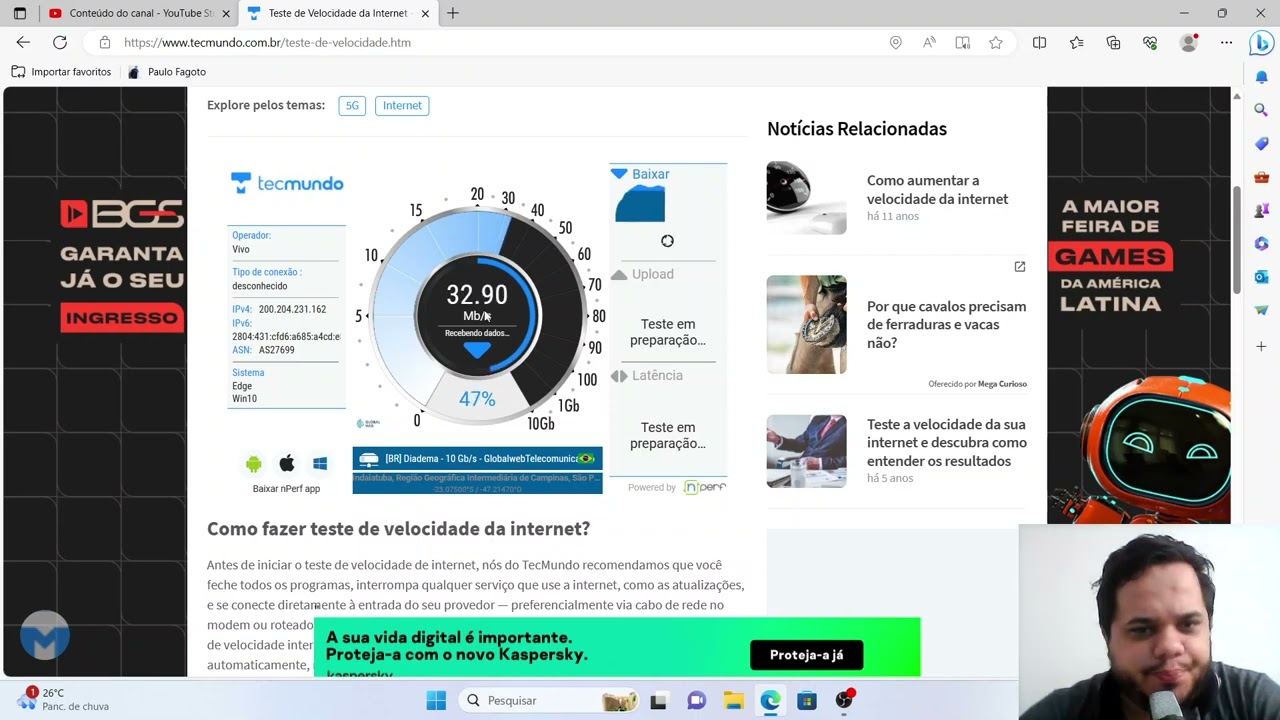Image resolution: width=1280 pixels, height=720 pixels.
Task: Click page vertical scrollbar thumb
Action: tap(1237, 240)
